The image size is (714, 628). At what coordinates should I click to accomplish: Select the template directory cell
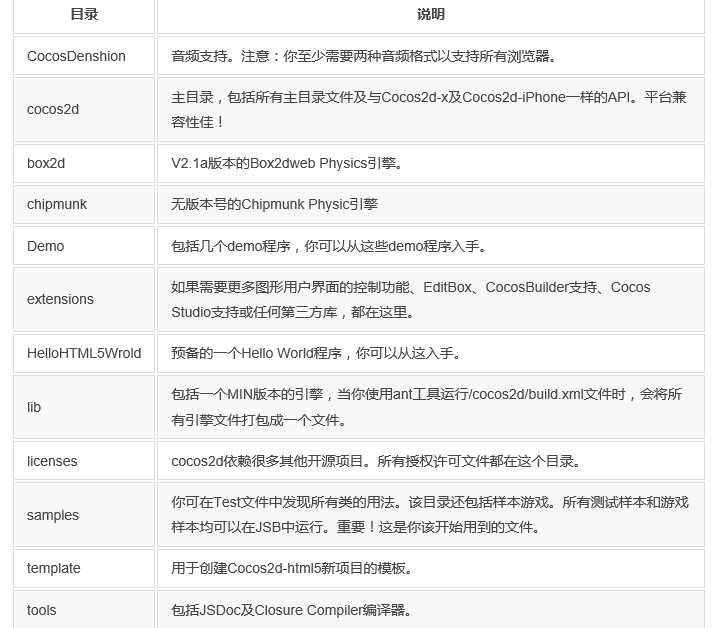coord(84,568)
